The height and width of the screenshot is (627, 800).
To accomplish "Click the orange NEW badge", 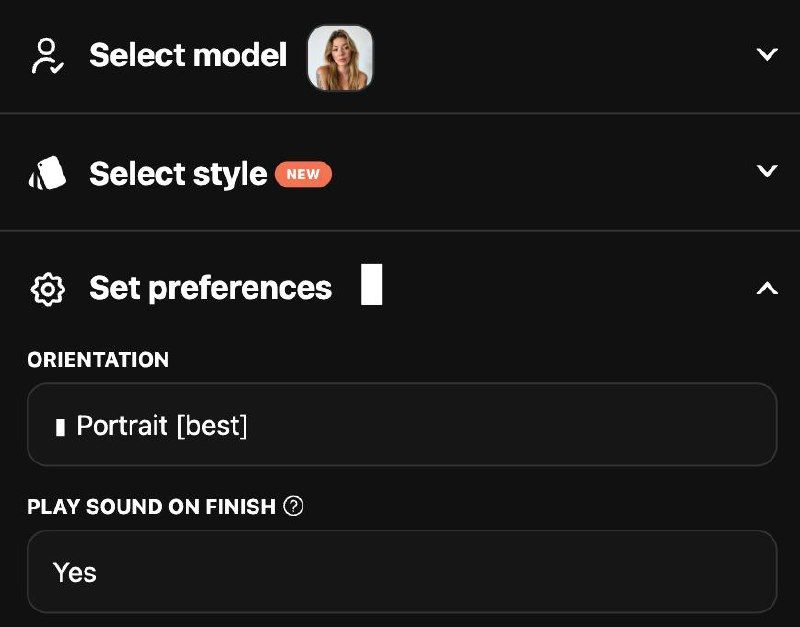I will (303, 174).
